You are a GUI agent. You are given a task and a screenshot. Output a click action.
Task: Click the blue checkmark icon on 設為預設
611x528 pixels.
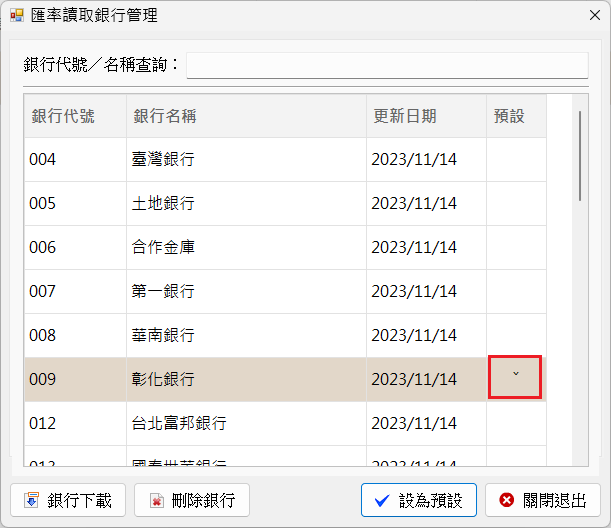(382, 501)
